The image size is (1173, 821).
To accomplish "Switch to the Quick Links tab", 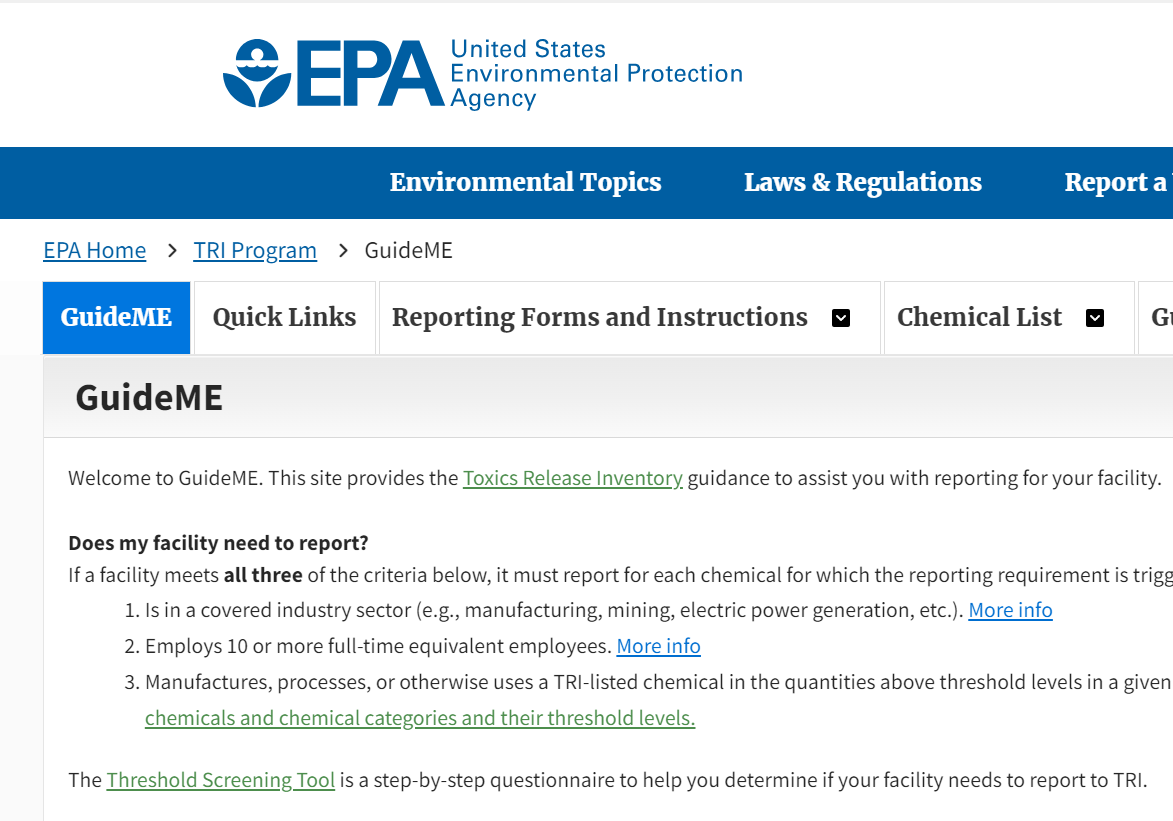I will click(x=284, y=317).
